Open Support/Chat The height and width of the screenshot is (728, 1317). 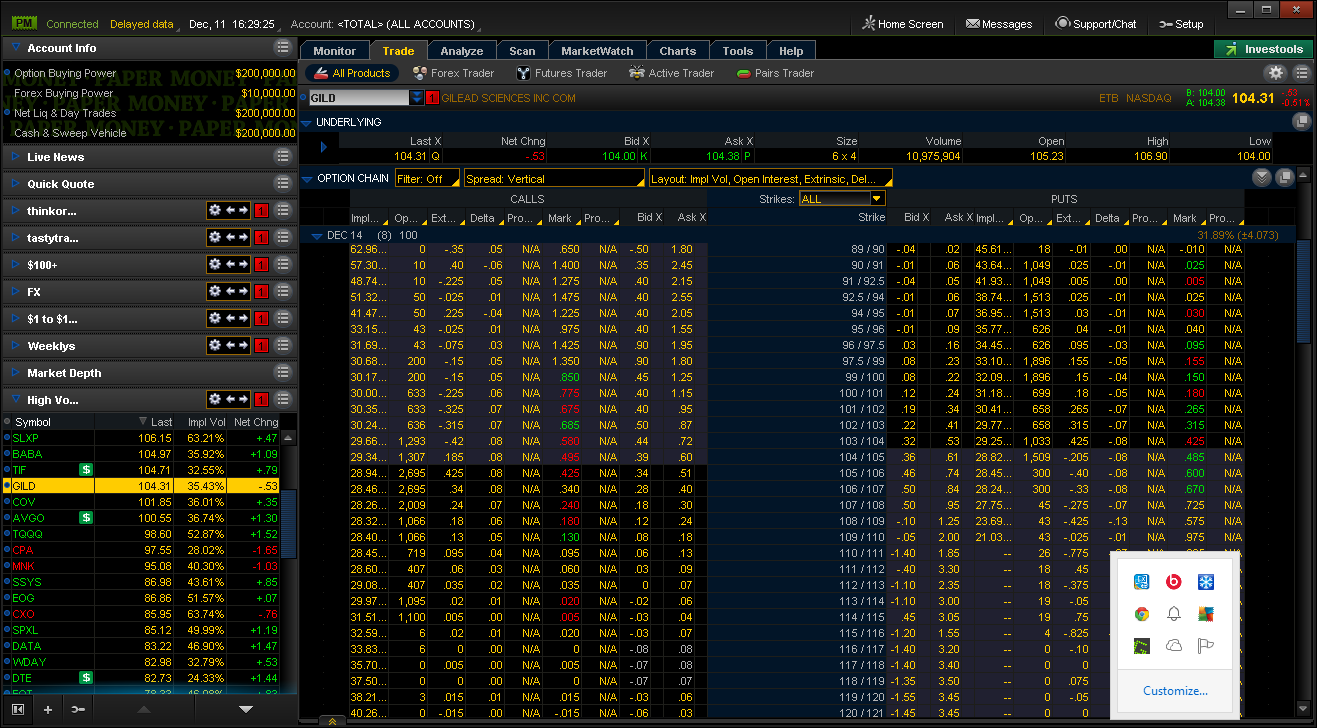click(1096, 24)
